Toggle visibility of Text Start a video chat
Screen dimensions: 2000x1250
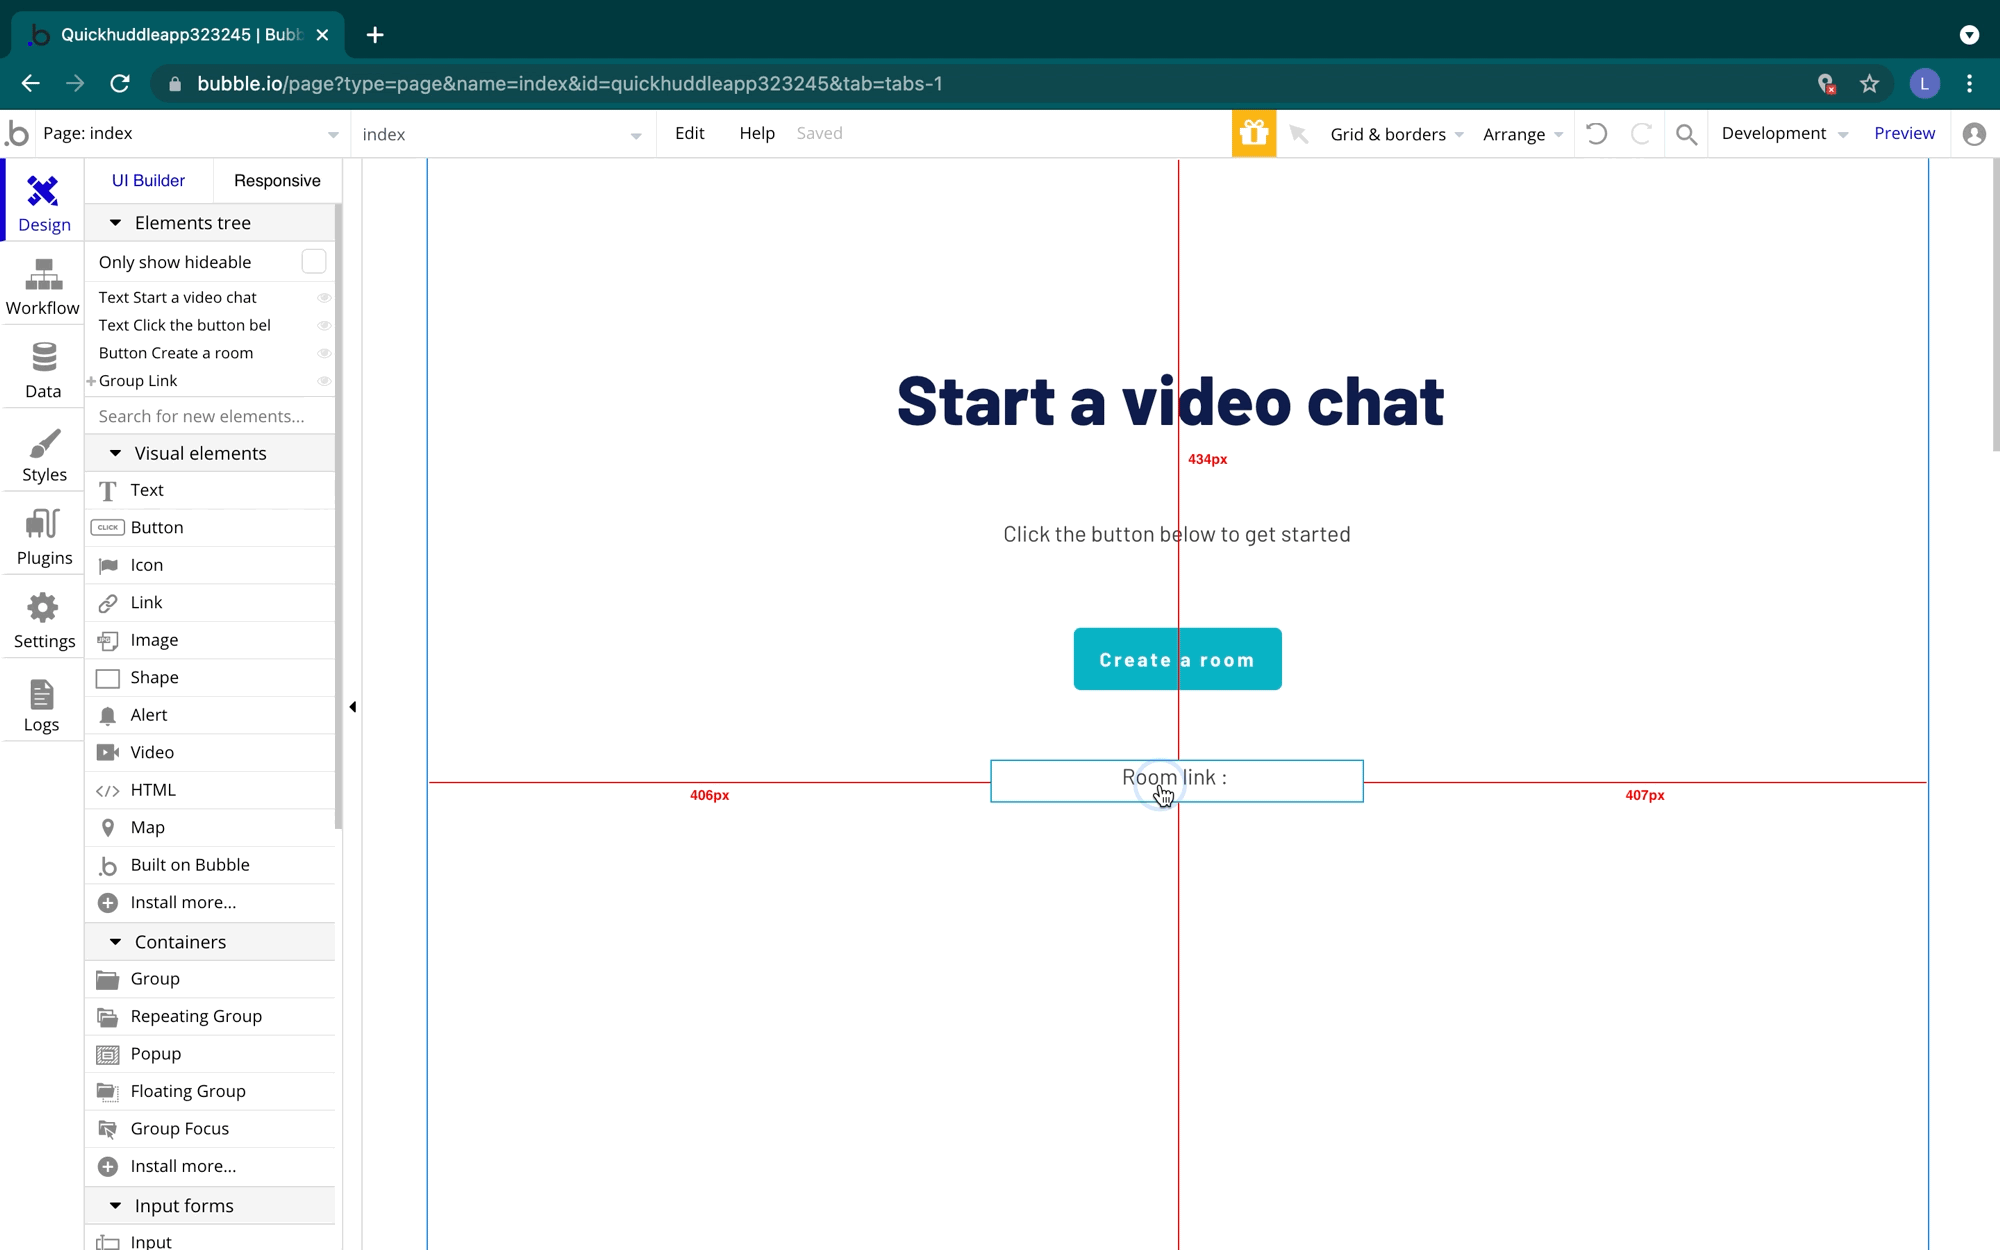tap(324, 298)
